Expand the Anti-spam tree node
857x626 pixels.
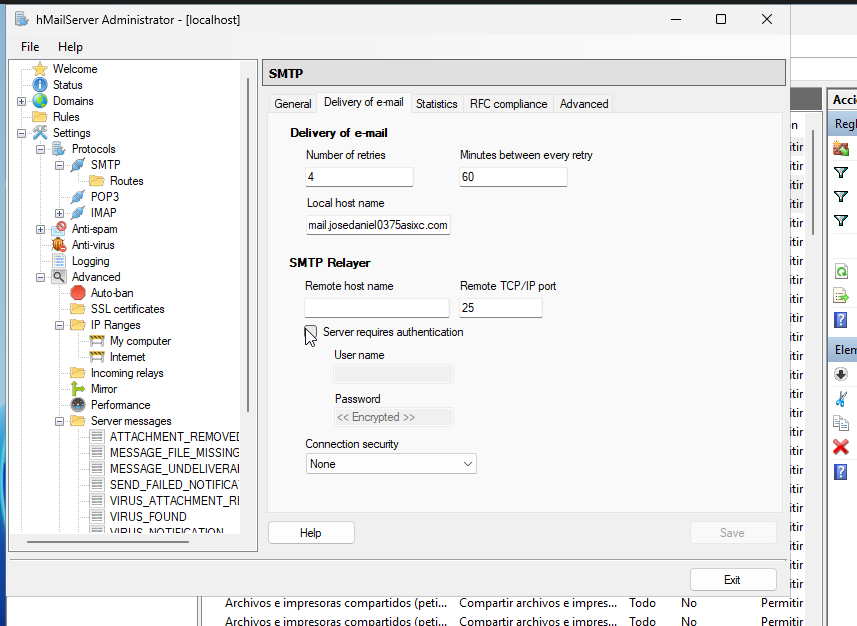40,229
